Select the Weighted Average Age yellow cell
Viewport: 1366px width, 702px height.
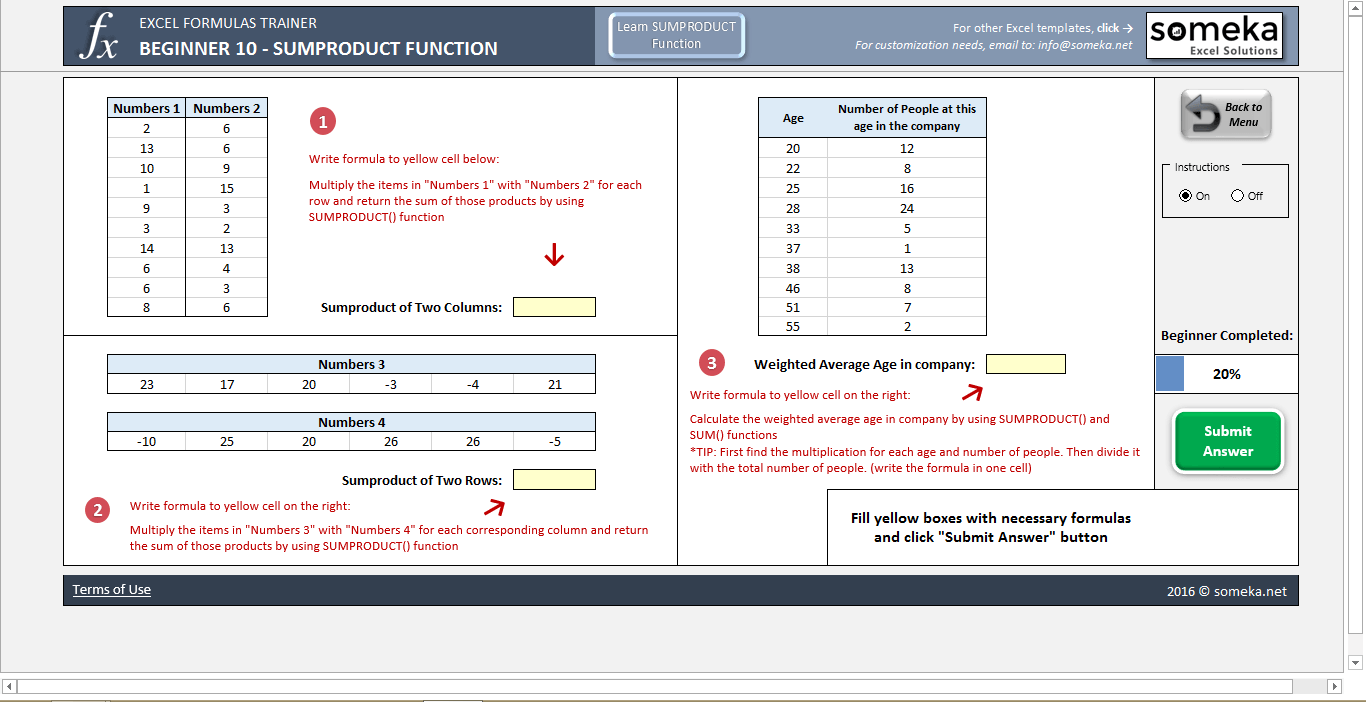coord(1026,364)
